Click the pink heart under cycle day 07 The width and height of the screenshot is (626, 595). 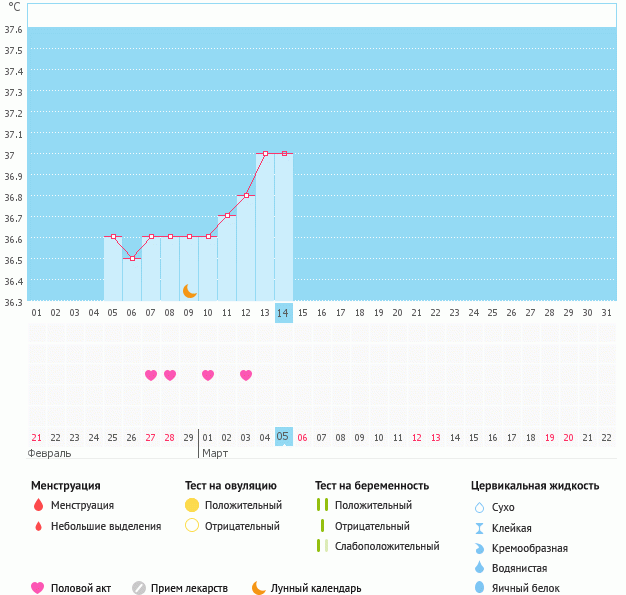pyautogui.click(x=151, y=375)
